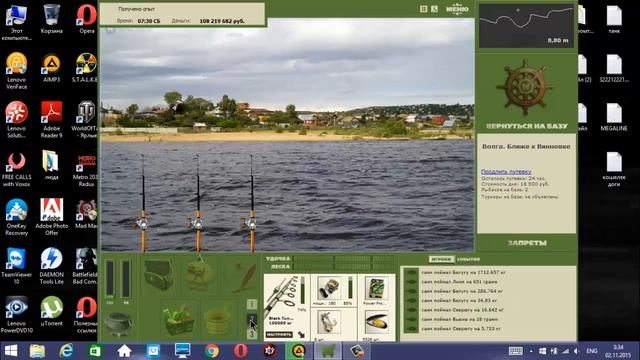Open Opera desktop shortcut at top
Viewport: 640px width, 360px height.
(x=87, y=19)
